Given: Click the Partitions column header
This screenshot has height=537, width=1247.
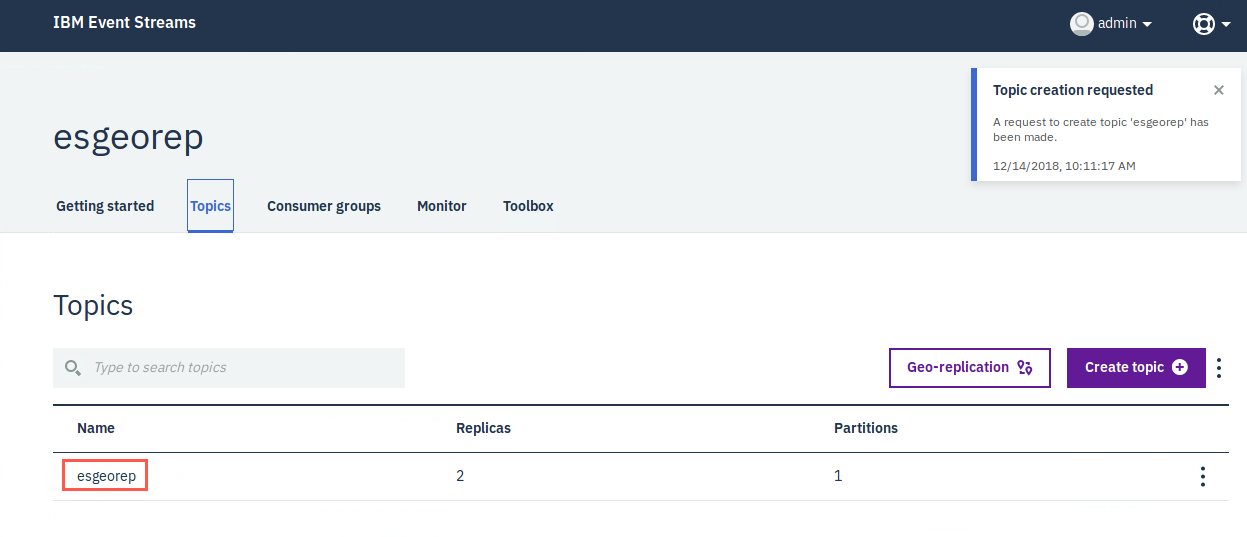Looking at the screenshot, I should 866,428.
